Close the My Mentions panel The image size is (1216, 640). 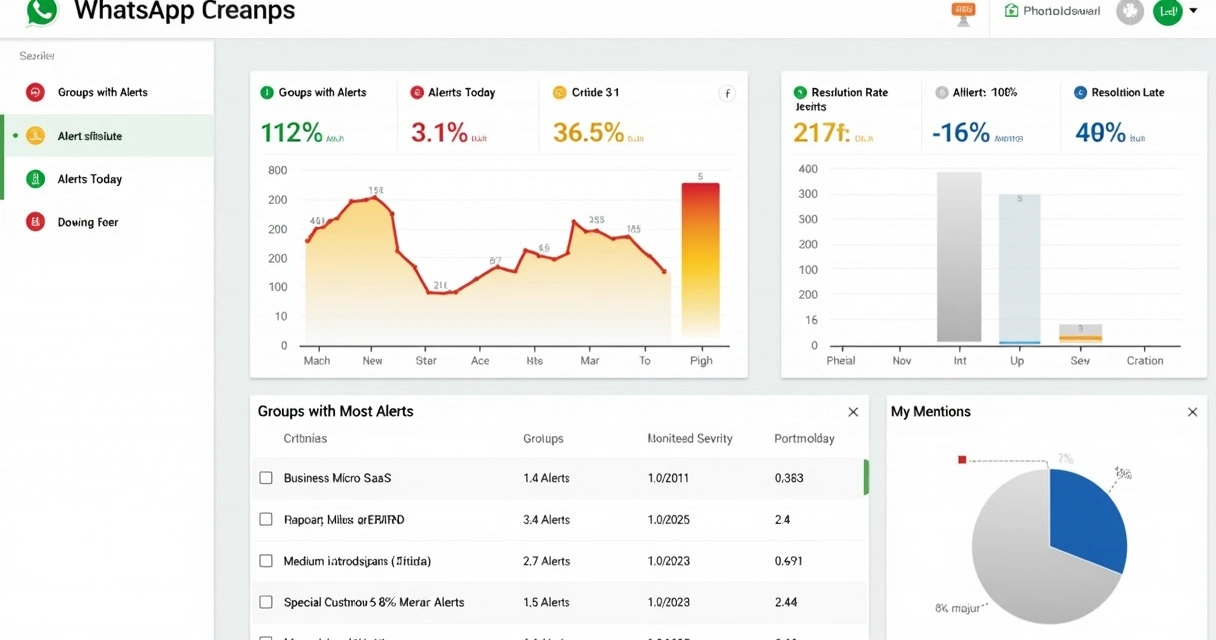point(1192,412)
